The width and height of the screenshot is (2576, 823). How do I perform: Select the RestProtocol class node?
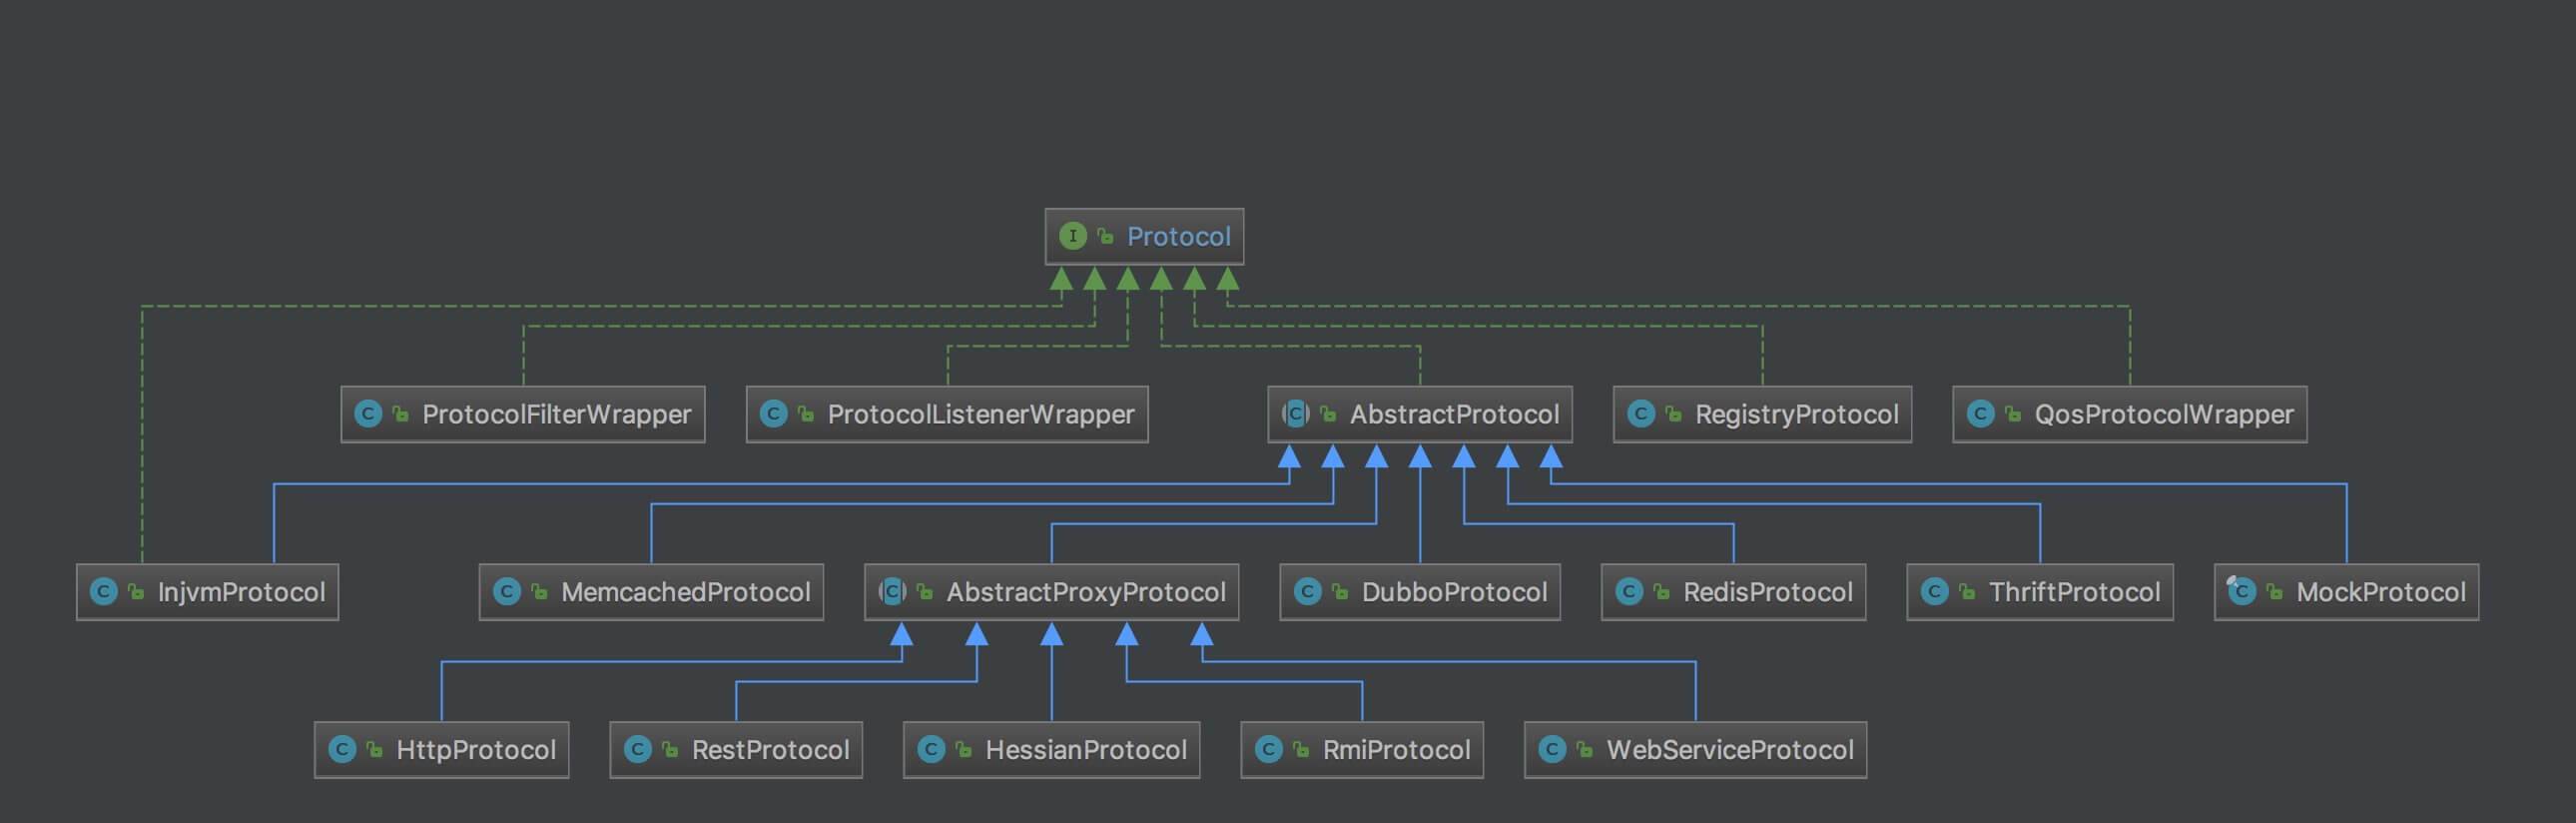737,750
